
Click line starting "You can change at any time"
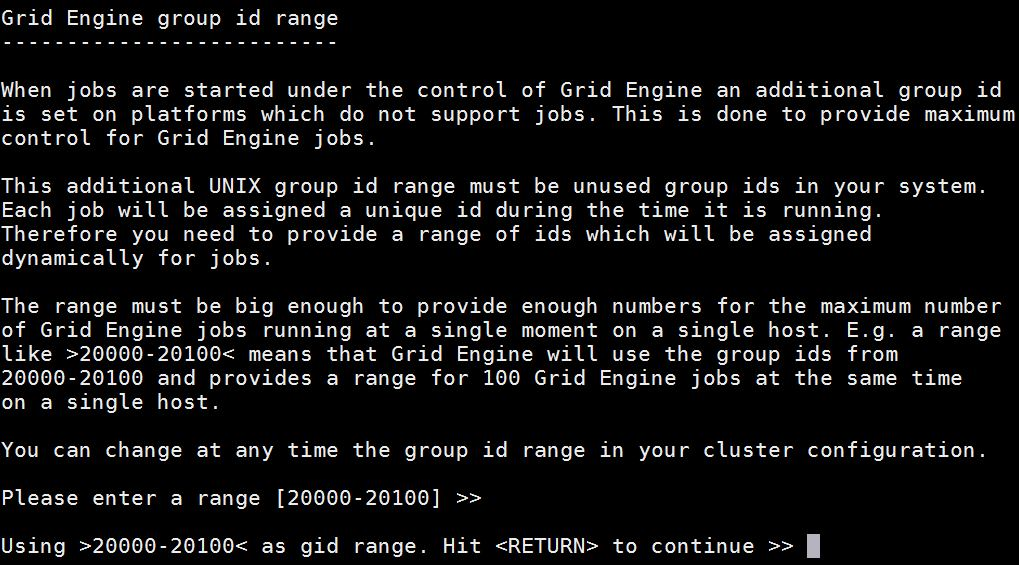tap(494, 451)
